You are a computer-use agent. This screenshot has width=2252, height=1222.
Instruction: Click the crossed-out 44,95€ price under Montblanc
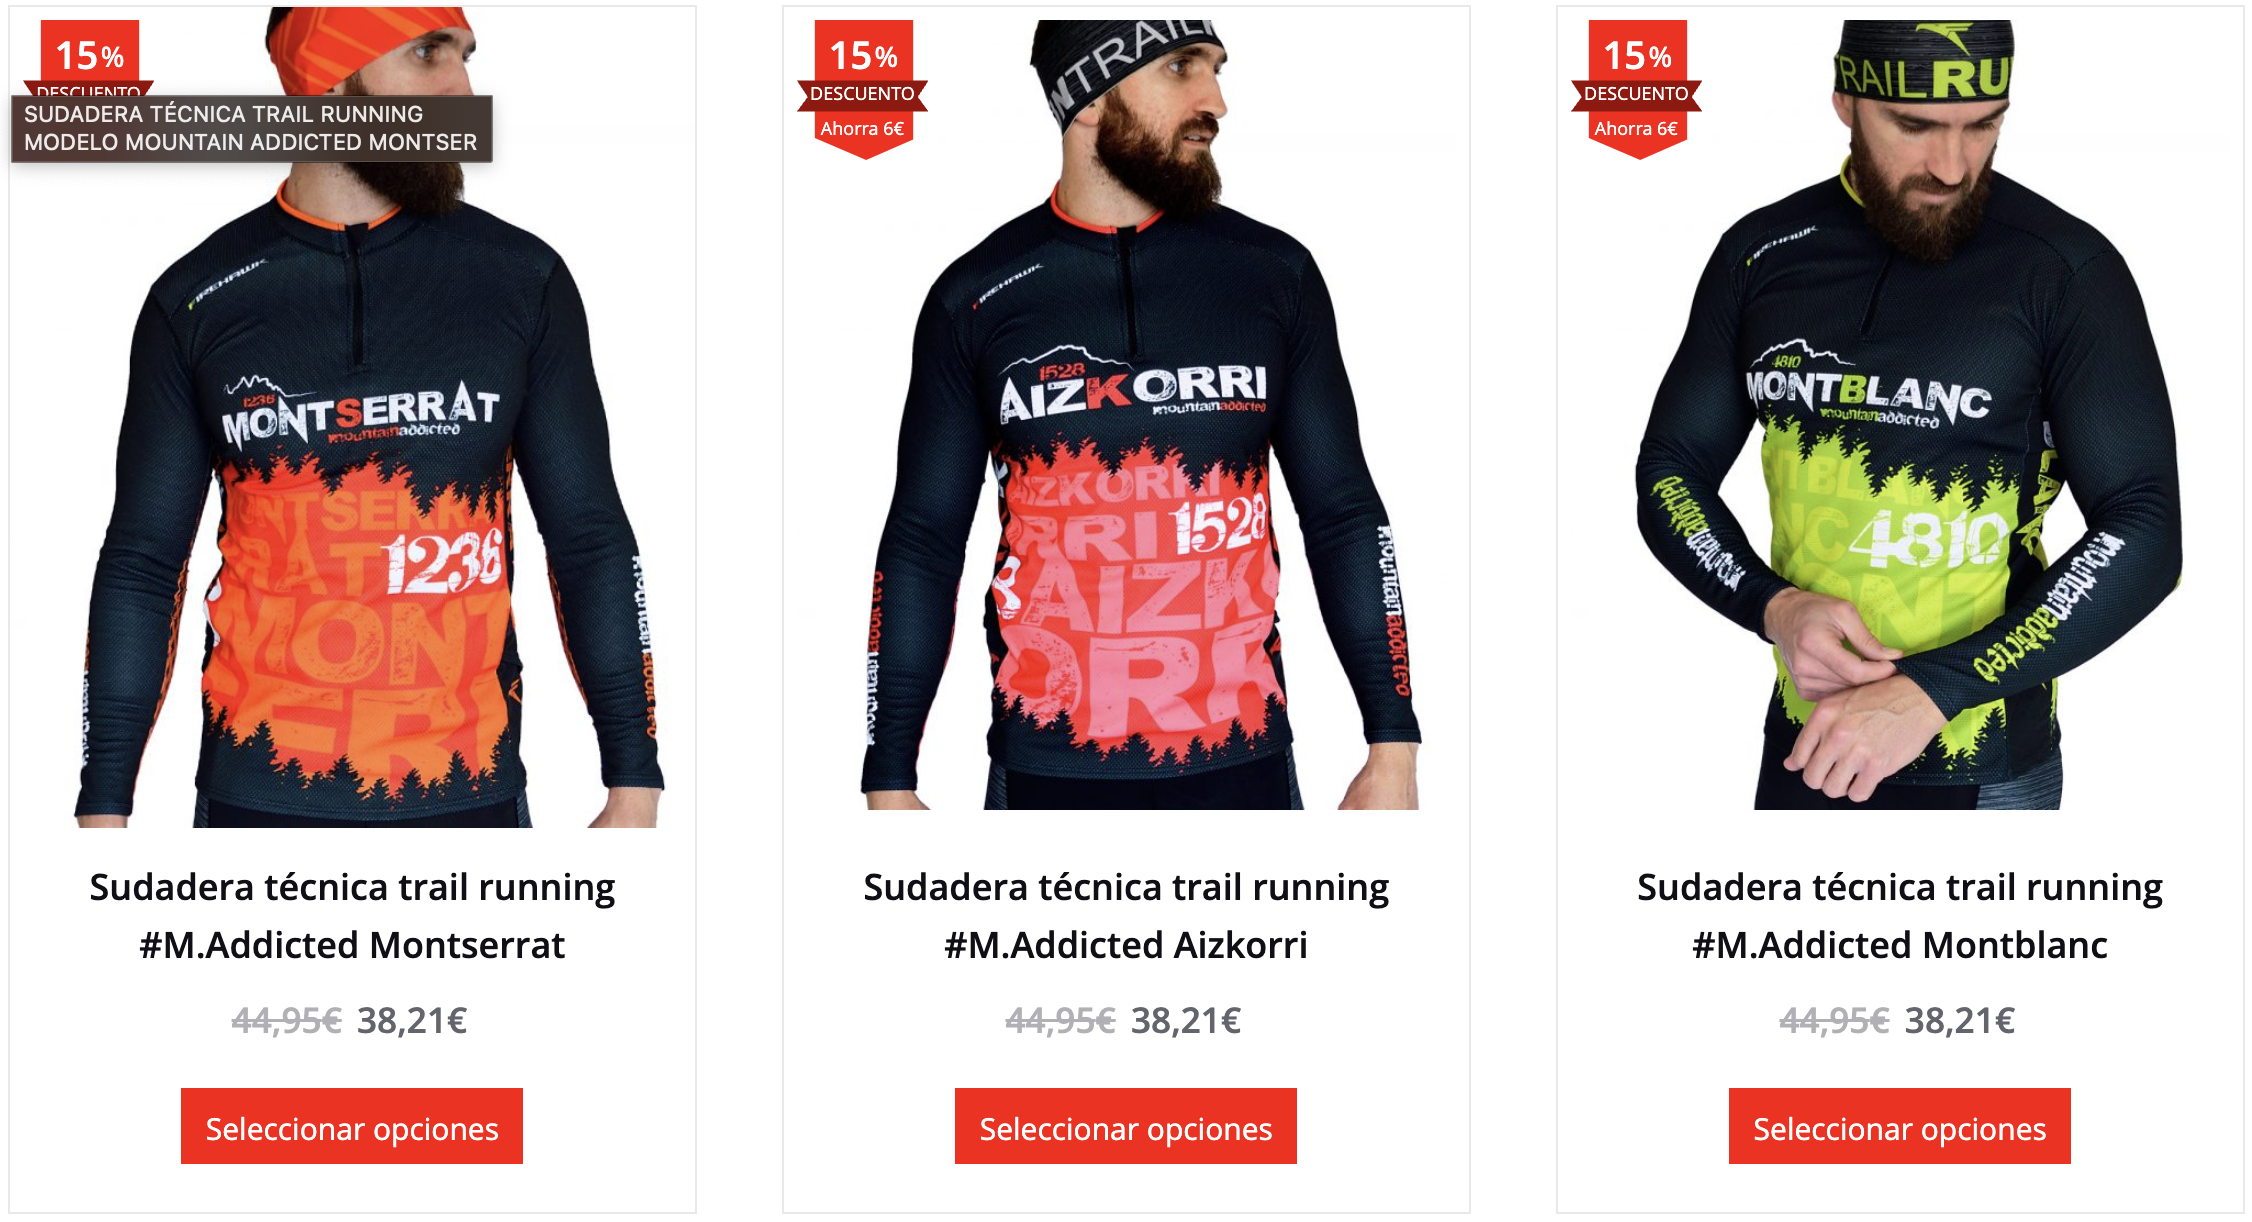tap(1835, 1021)
